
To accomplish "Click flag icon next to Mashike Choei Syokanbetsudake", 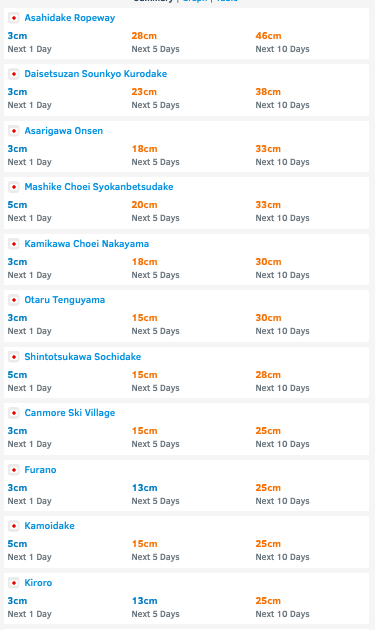I will 14,187.
